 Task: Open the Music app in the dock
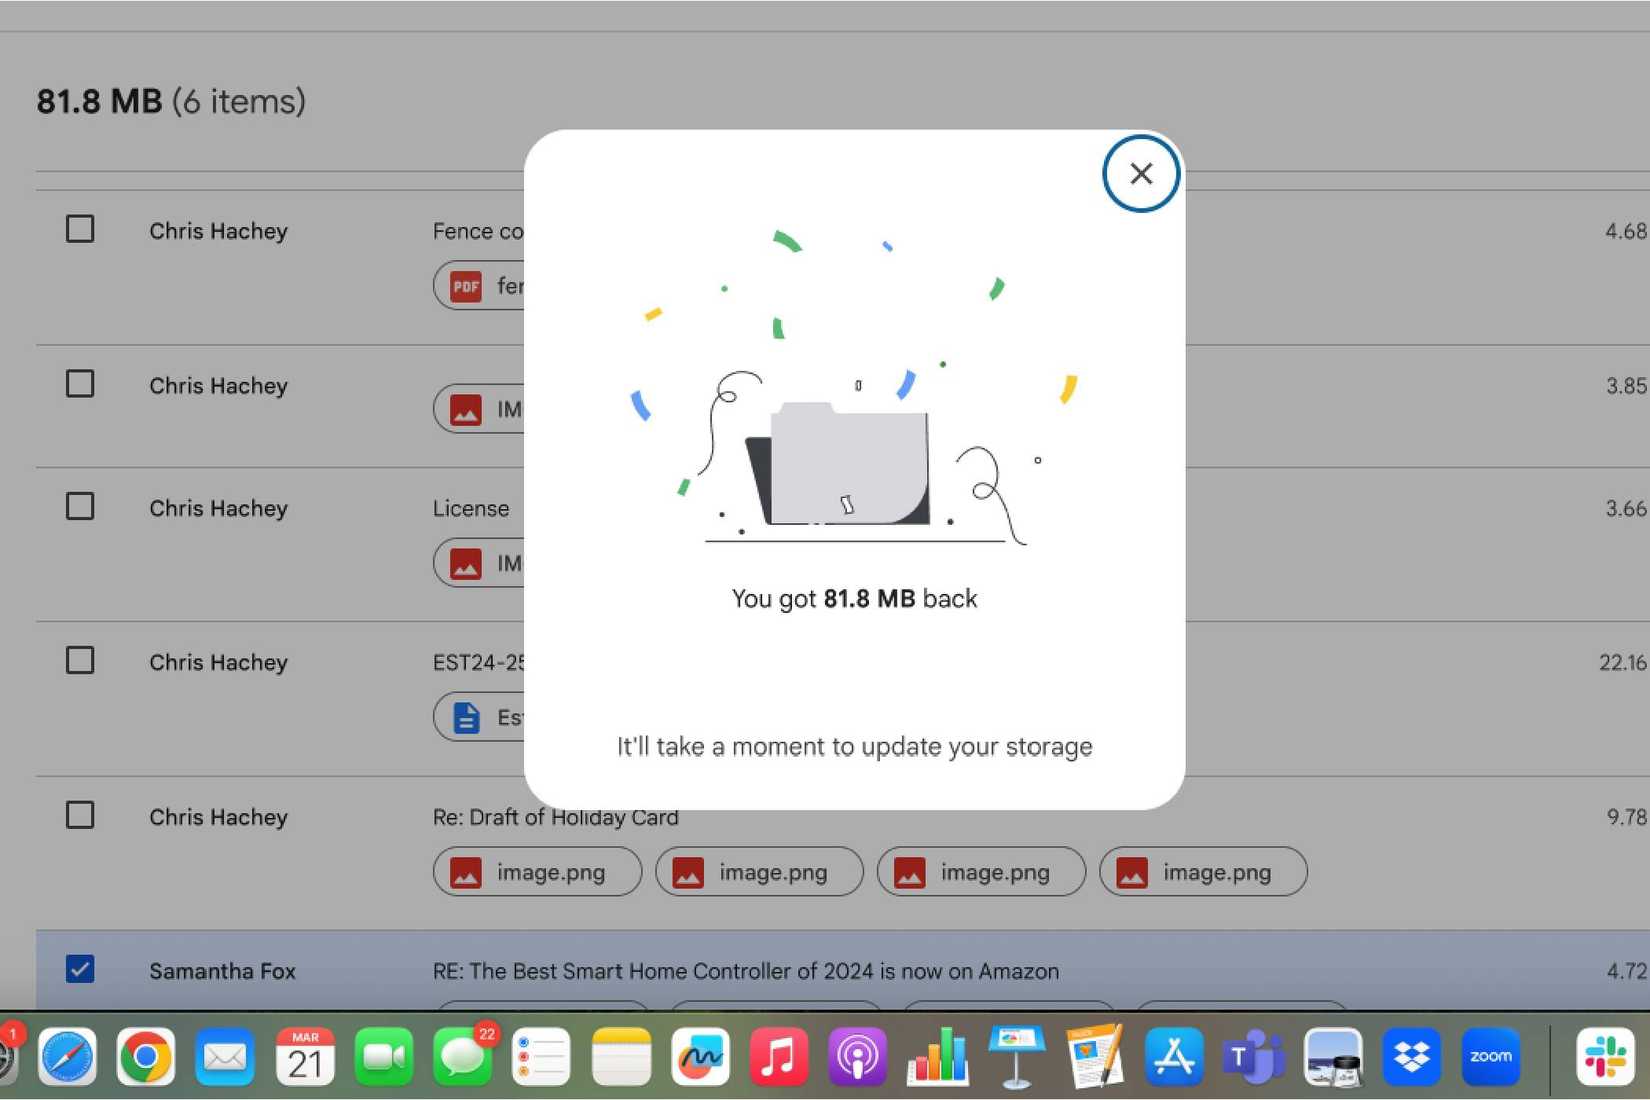click(778, 1057)
